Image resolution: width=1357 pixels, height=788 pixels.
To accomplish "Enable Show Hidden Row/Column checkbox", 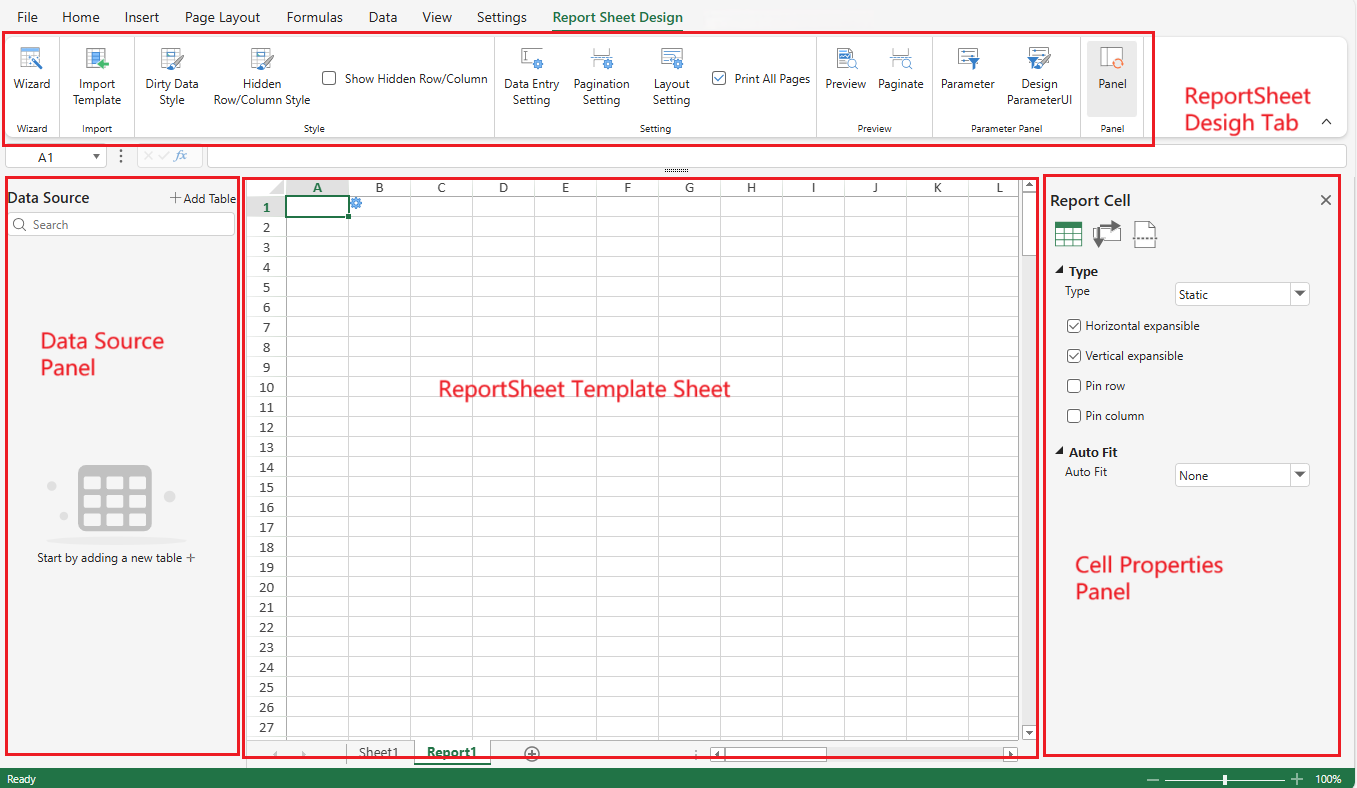I will [x=329, y=78].
